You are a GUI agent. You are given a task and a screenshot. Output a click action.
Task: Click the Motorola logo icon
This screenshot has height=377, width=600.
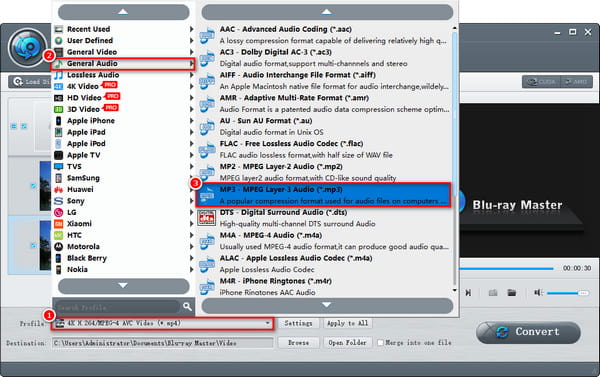click(59, 247)
